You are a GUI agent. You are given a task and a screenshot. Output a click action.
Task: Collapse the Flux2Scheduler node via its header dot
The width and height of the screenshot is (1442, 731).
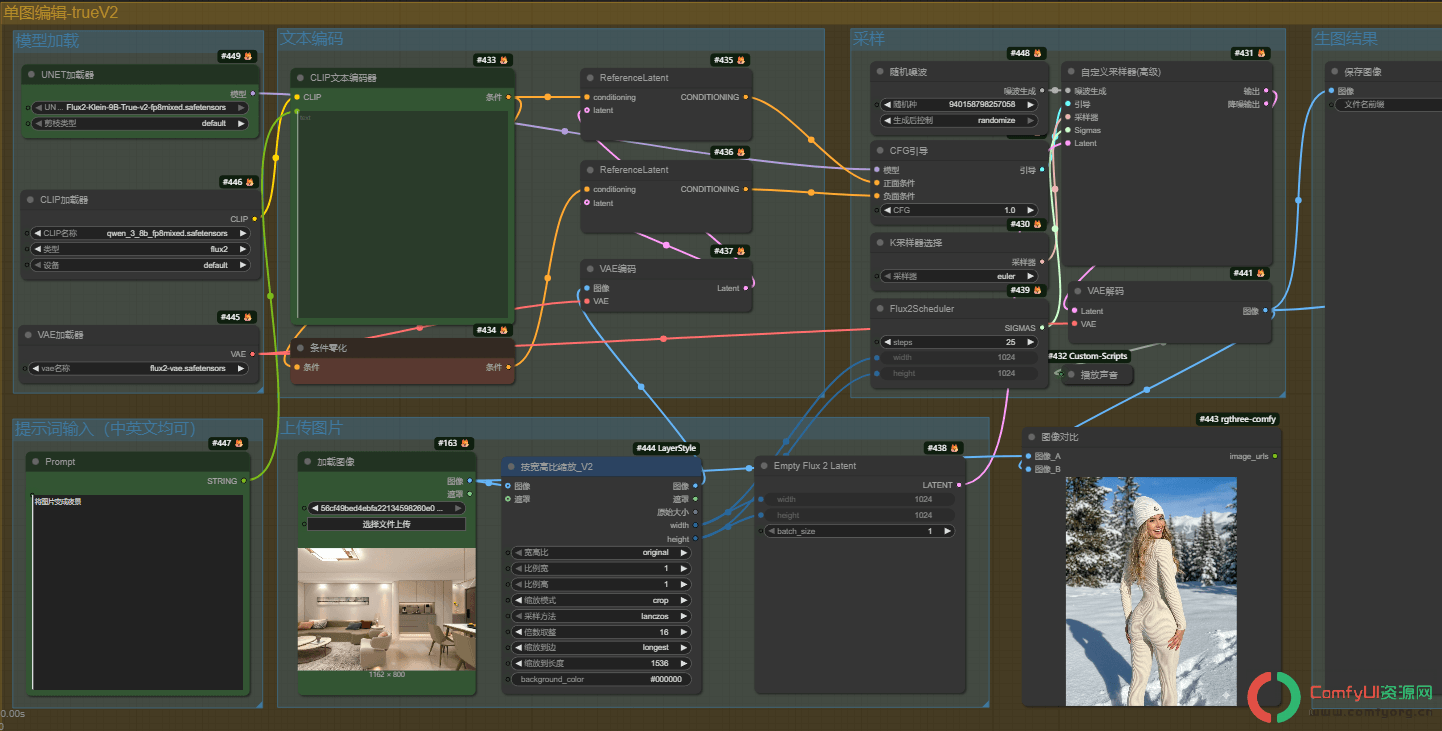880,309
